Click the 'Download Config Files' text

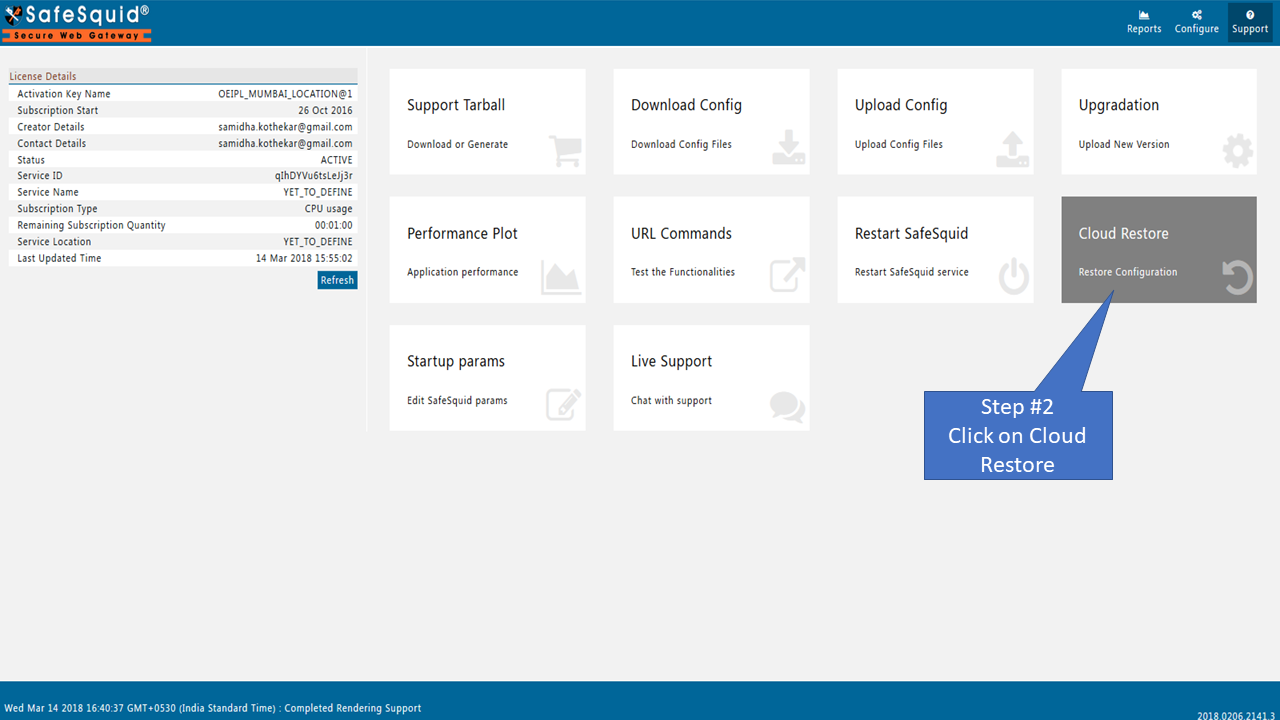[x=681, y=144]
